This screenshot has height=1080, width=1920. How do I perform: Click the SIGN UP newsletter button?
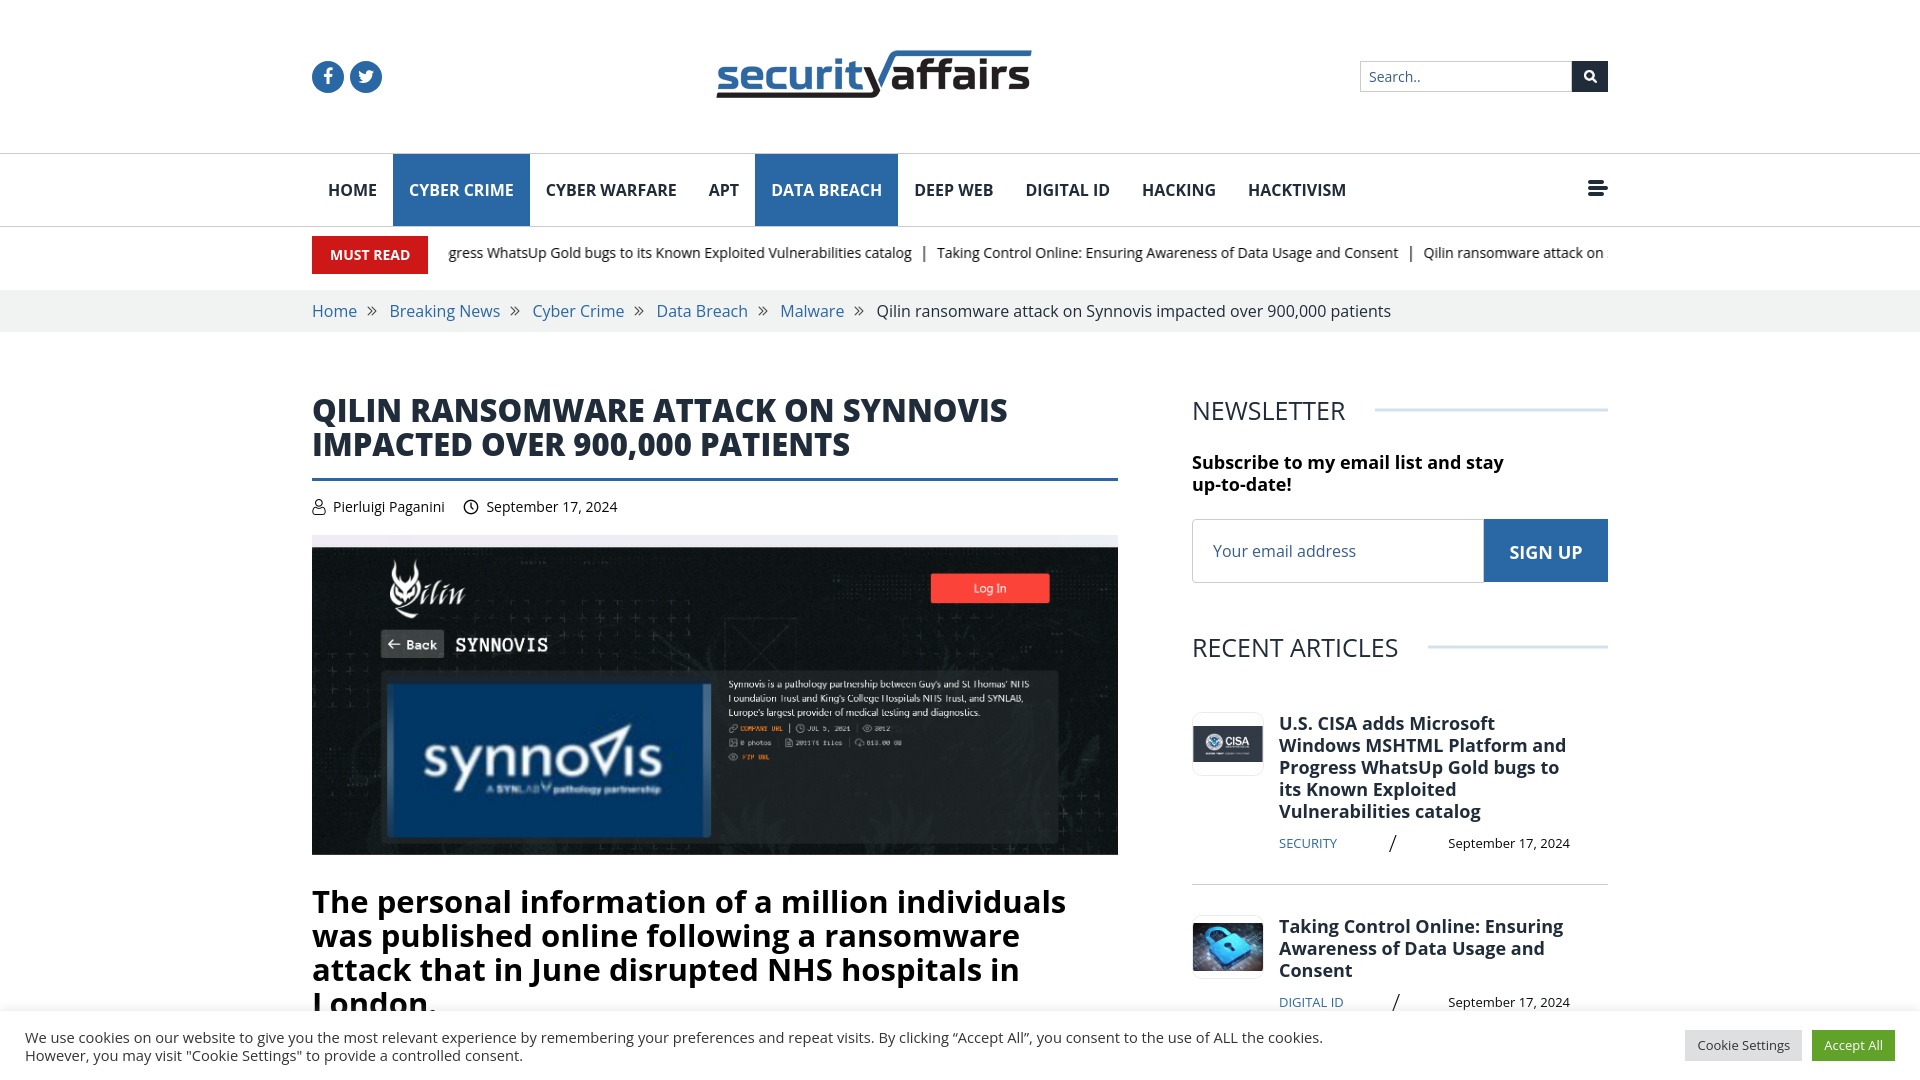click(x=1545, y=551)
